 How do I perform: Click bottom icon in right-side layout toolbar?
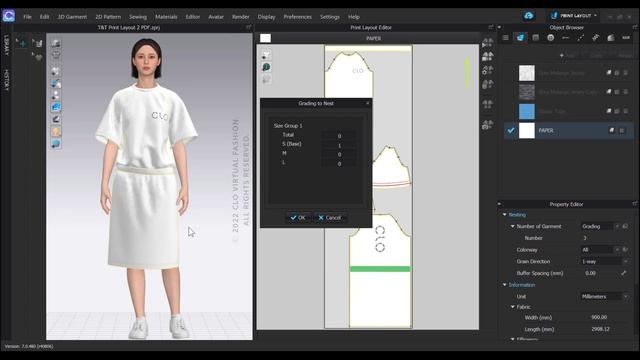(487, 124)
